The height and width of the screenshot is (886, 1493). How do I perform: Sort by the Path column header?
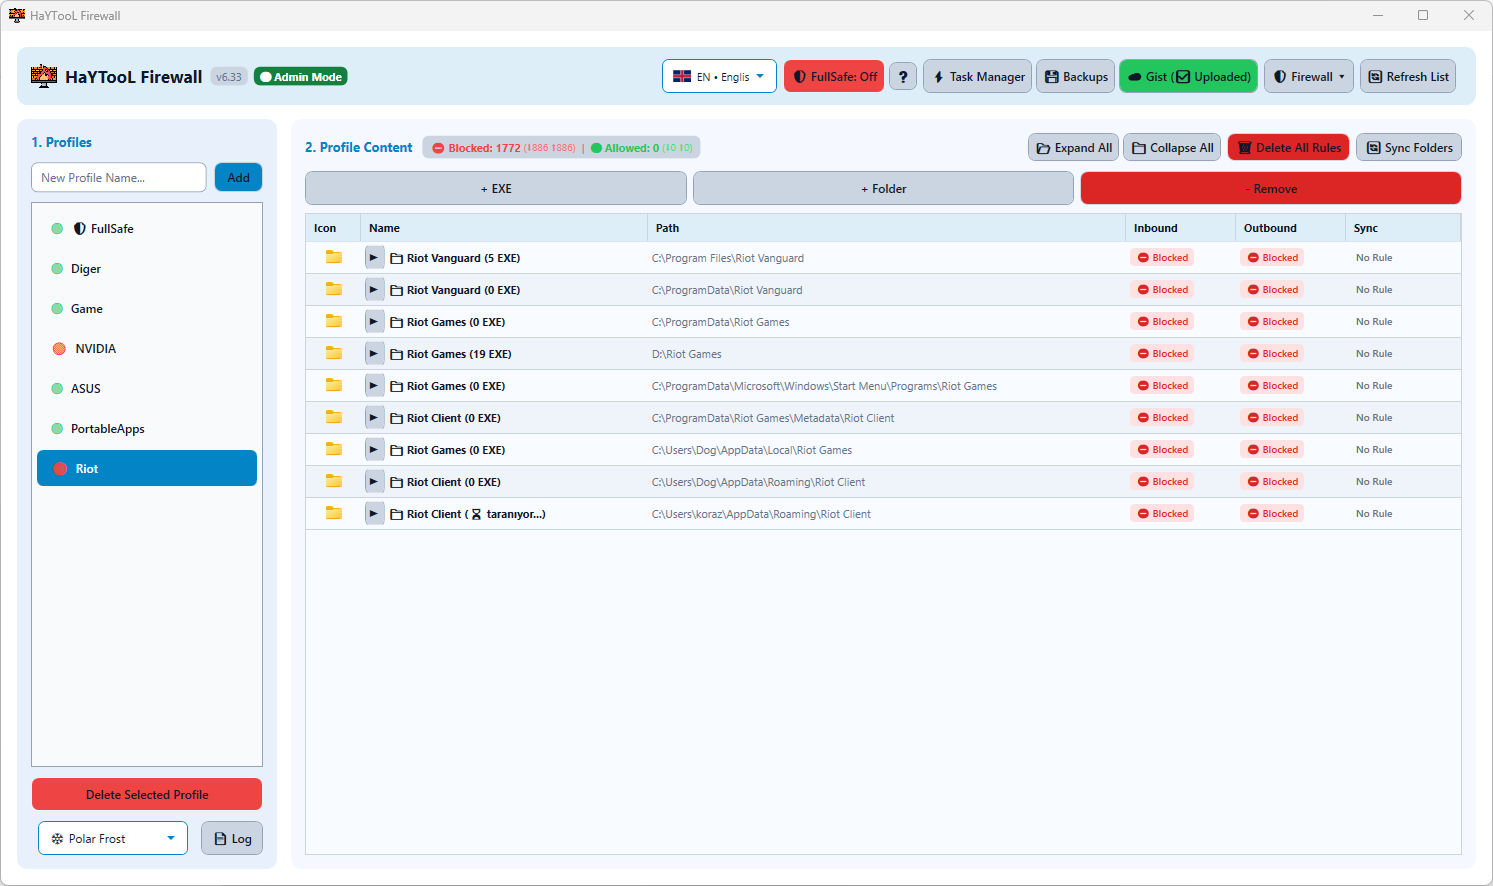[x=887, y=228]
